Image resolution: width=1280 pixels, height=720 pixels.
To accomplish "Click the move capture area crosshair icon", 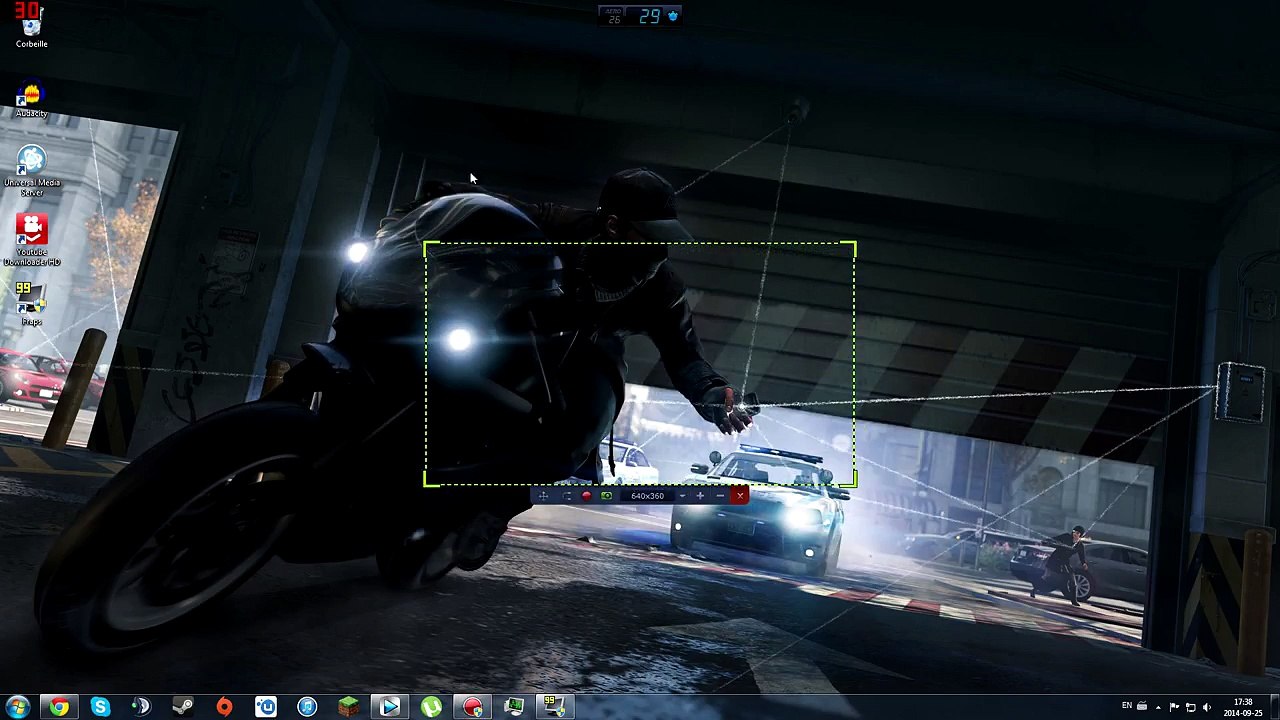I will (x=543, y=496).
